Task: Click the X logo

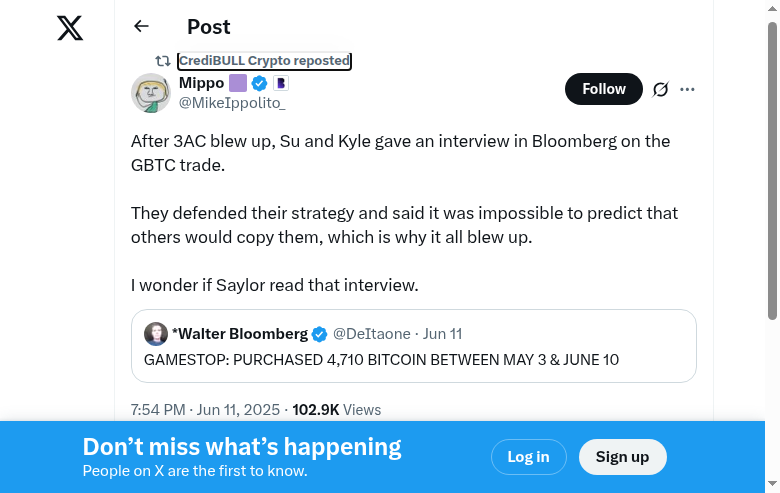Action: pos(70,28)
